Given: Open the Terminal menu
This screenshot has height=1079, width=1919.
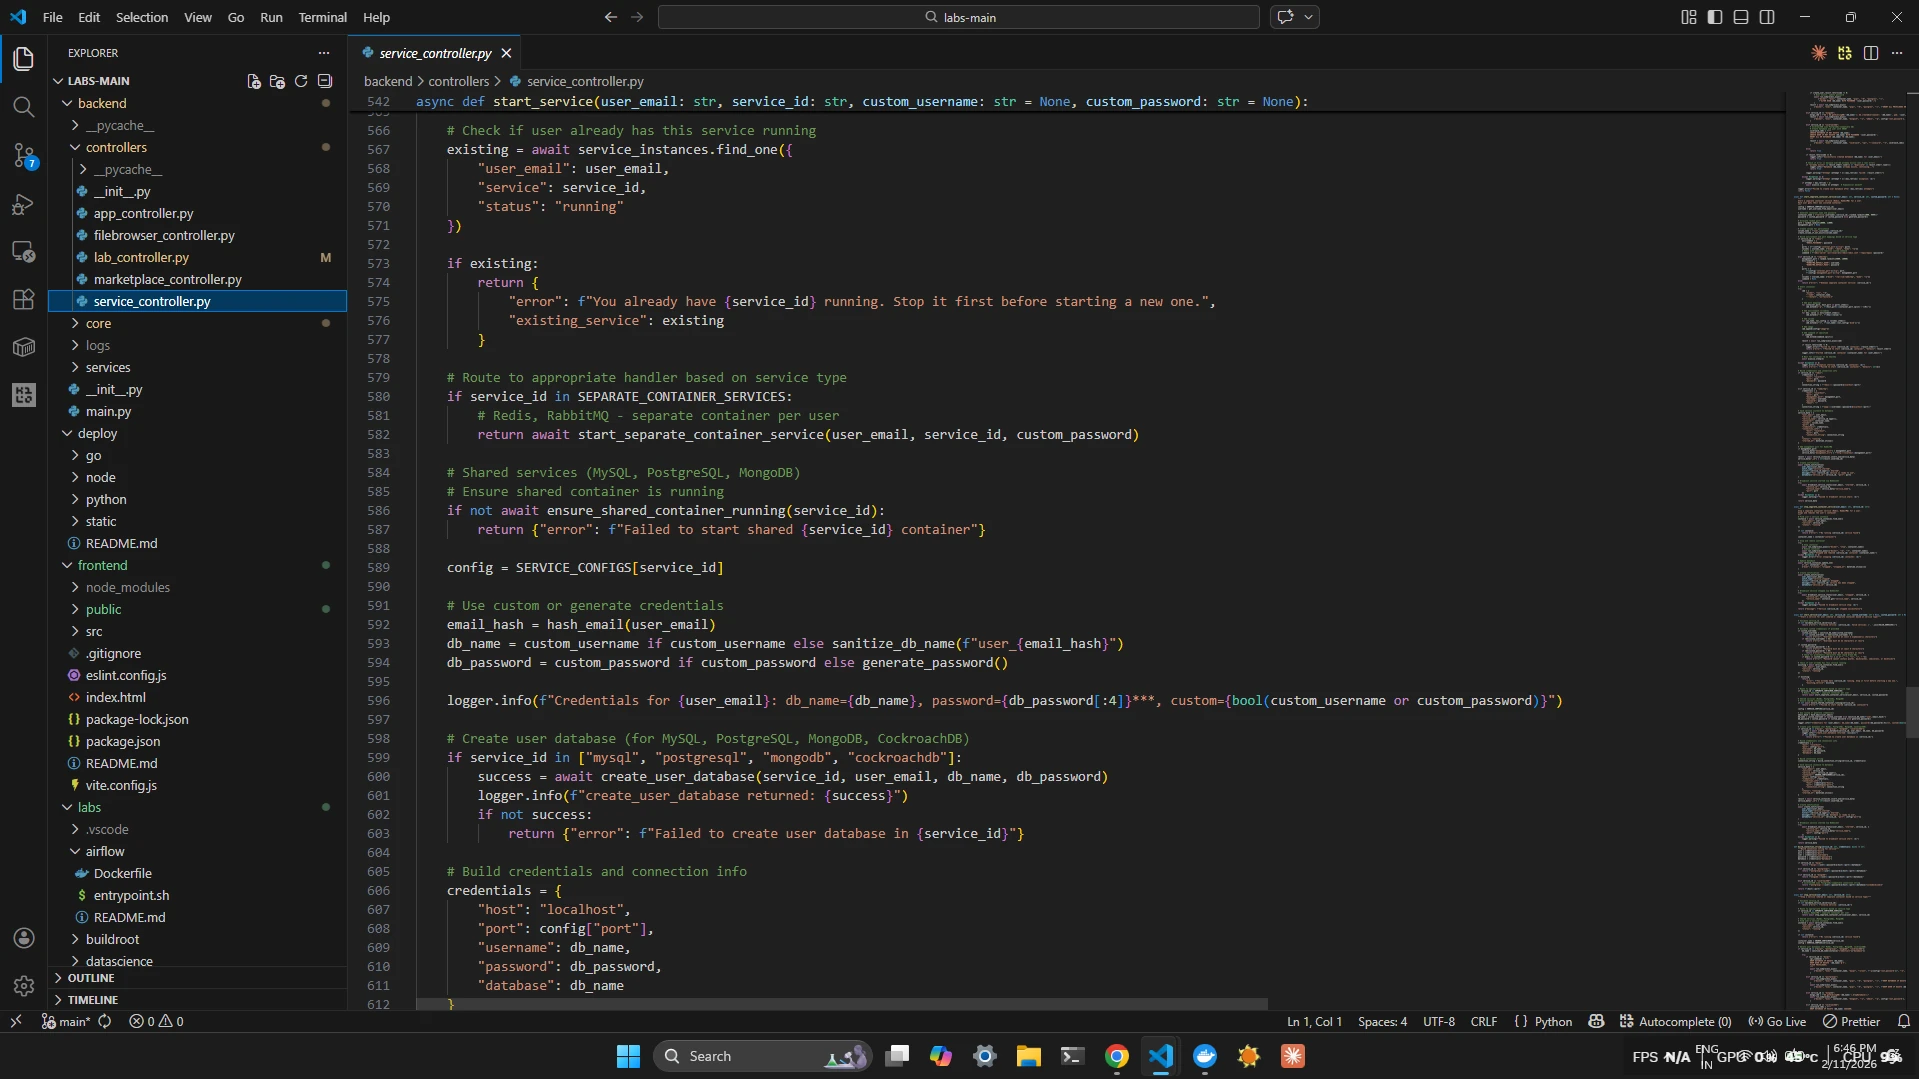Looking at the screenshot, I should [322, 17].
